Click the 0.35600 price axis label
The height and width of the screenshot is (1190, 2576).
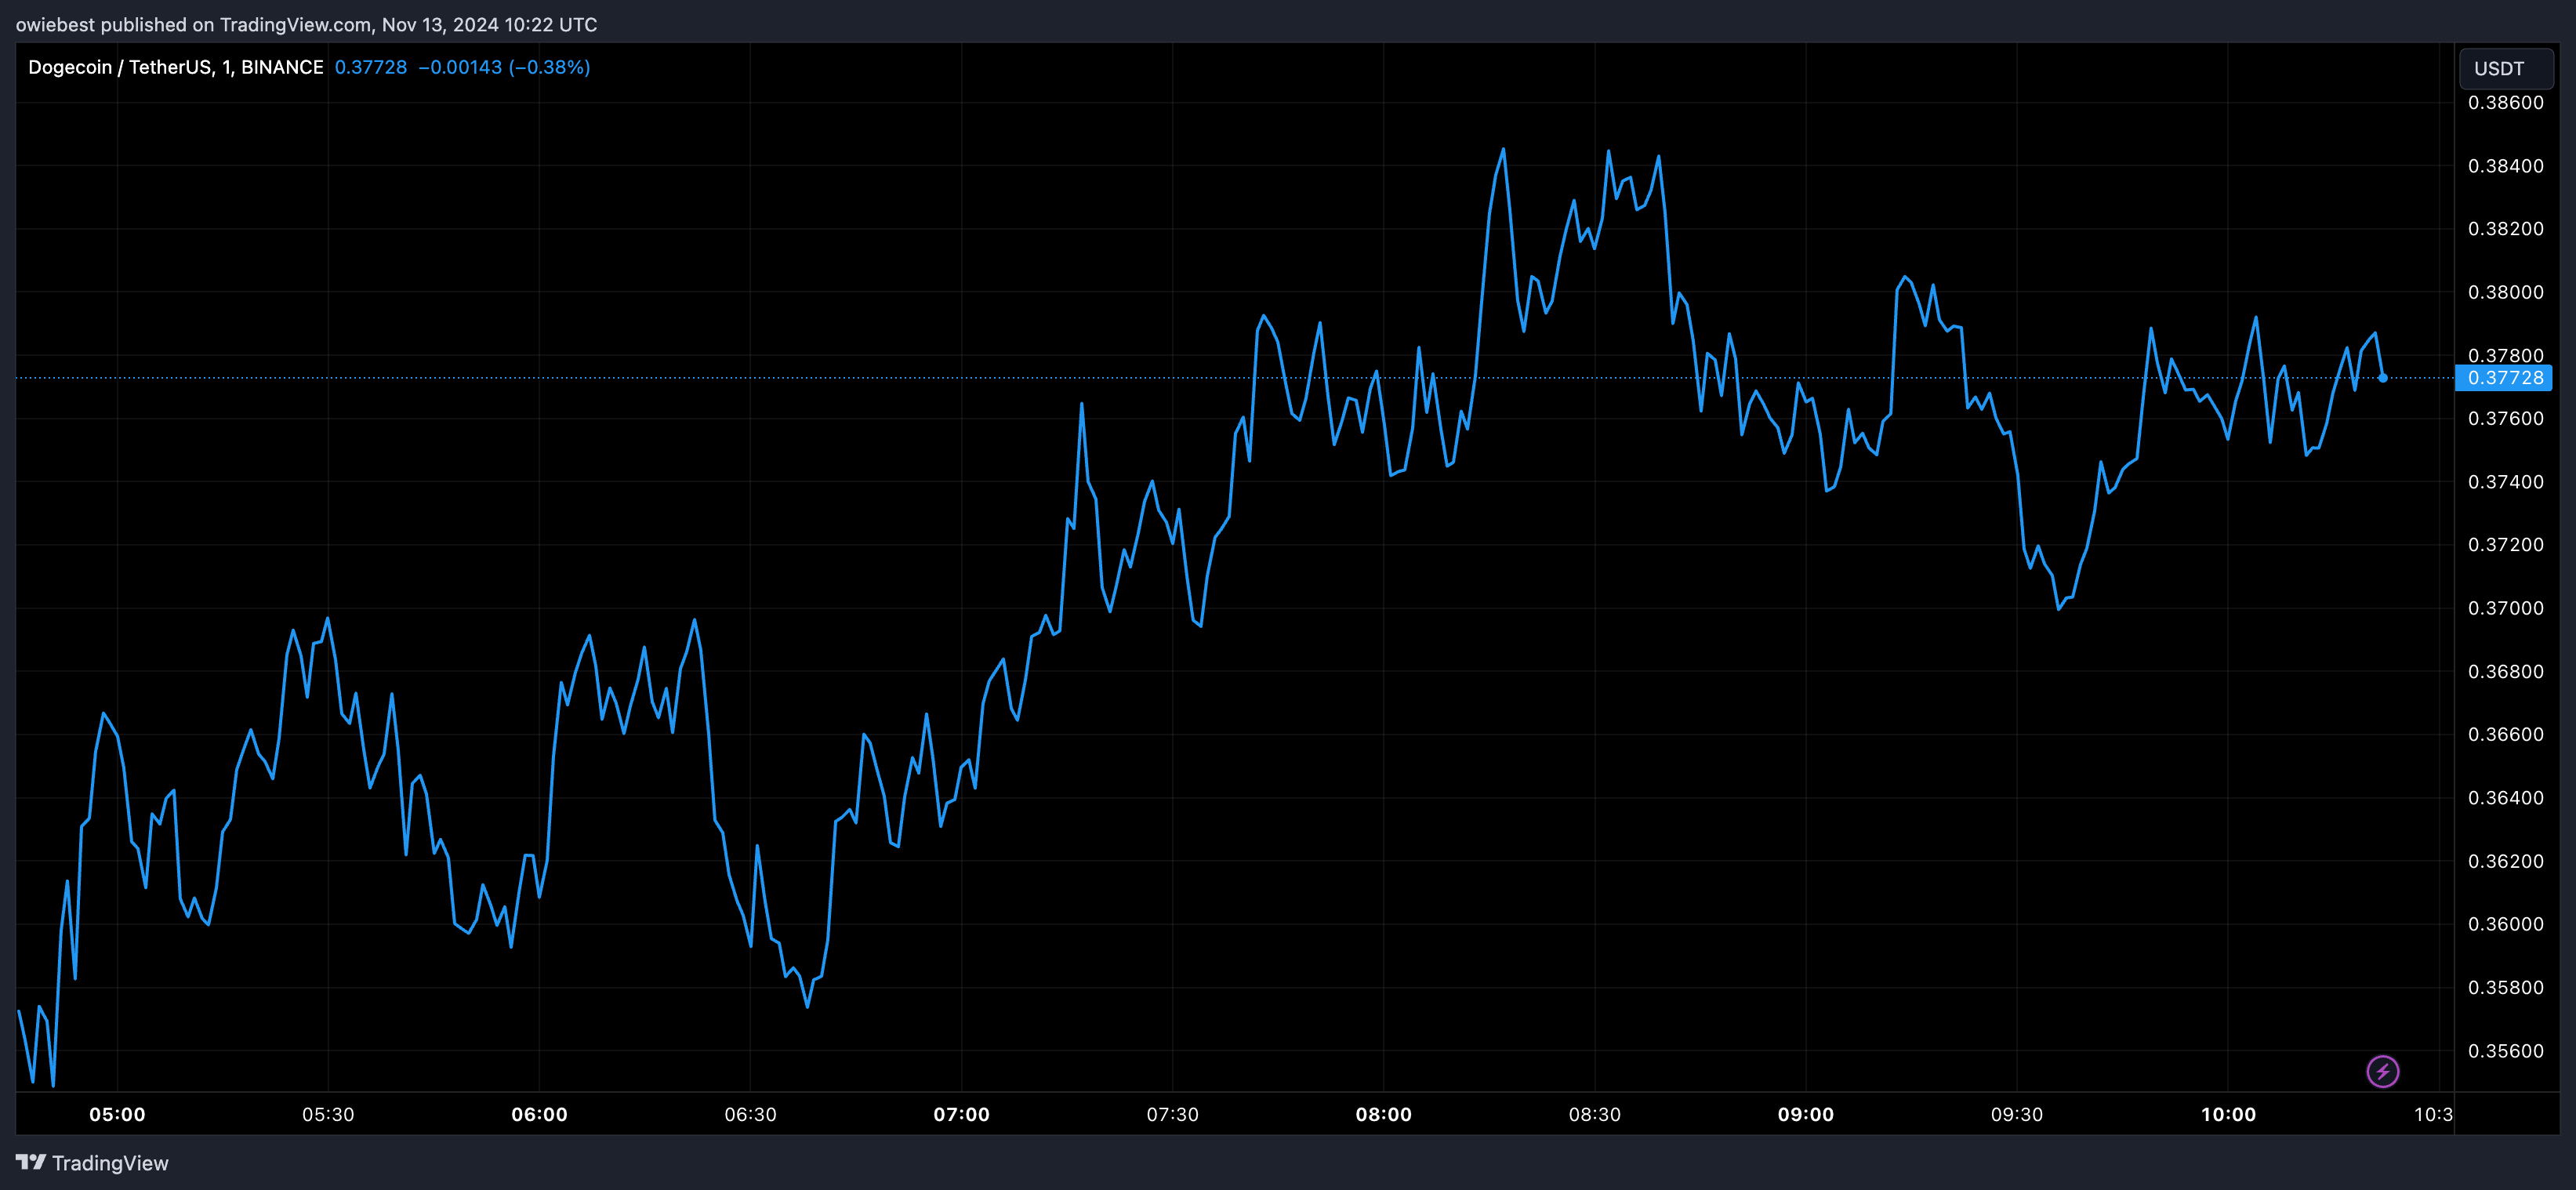click(x=2505, y=1051)
